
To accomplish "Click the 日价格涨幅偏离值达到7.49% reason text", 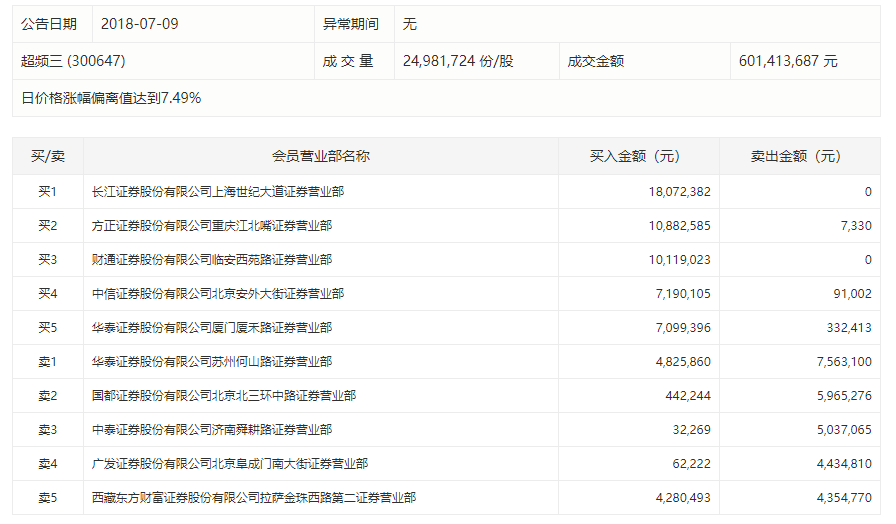I will 111,98.
